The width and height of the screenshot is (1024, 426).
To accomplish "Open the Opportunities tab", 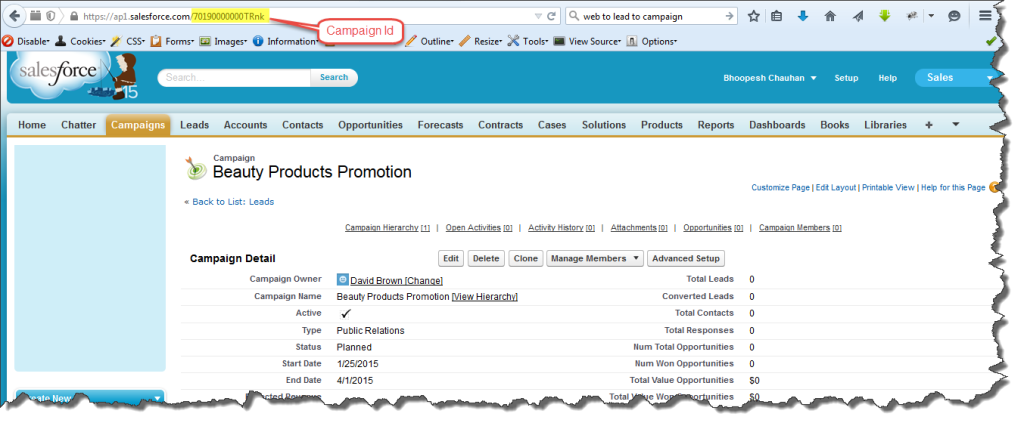I will (370, 125).
